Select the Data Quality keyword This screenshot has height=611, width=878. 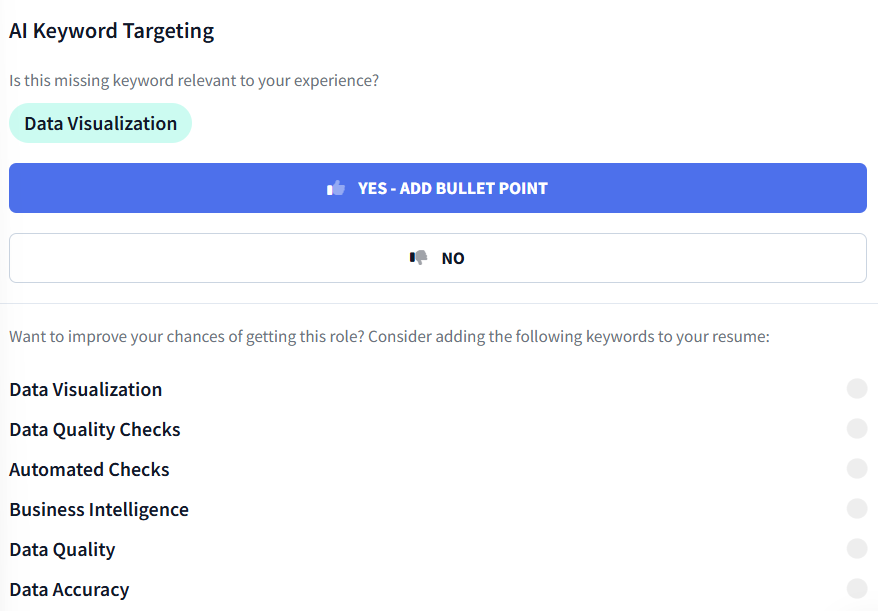[62, 549]
